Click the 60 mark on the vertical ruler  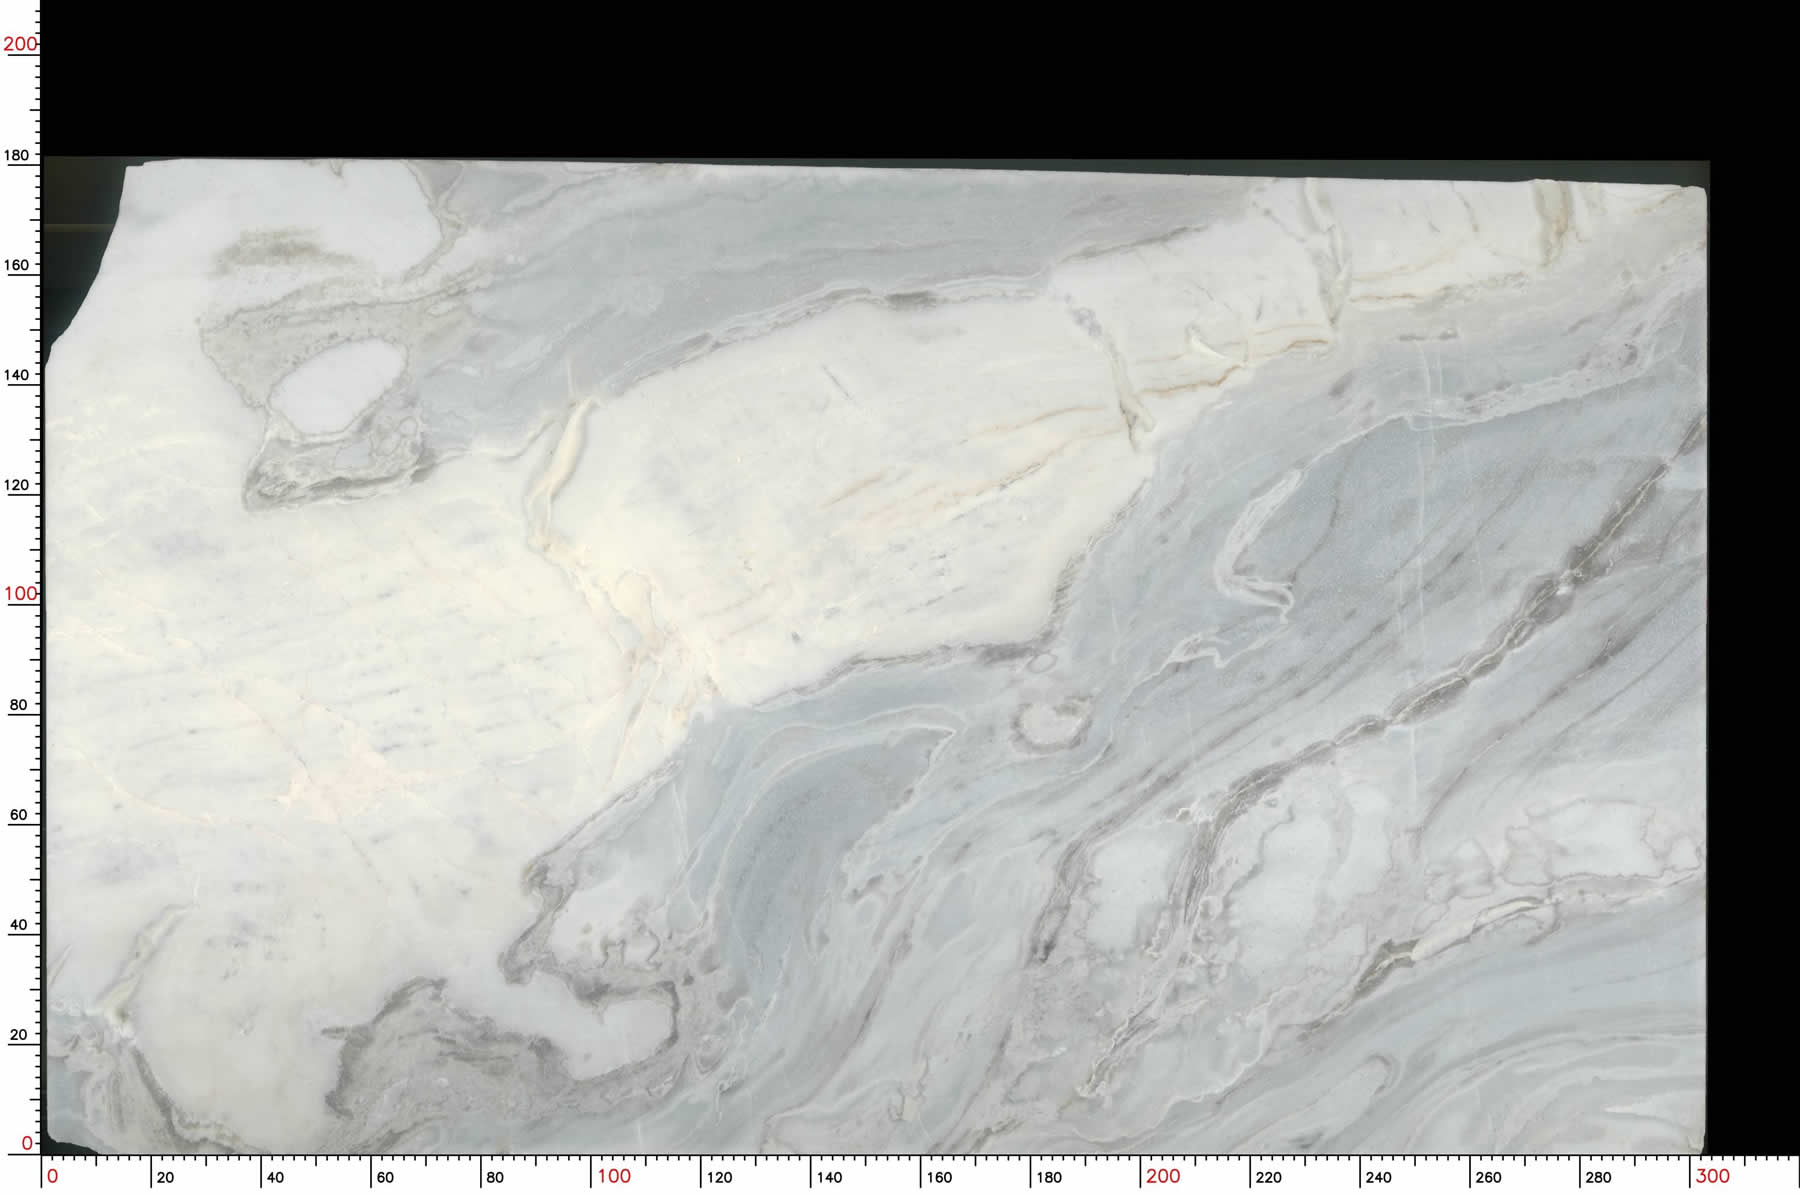pyautogui.click(x=18, y=815)
